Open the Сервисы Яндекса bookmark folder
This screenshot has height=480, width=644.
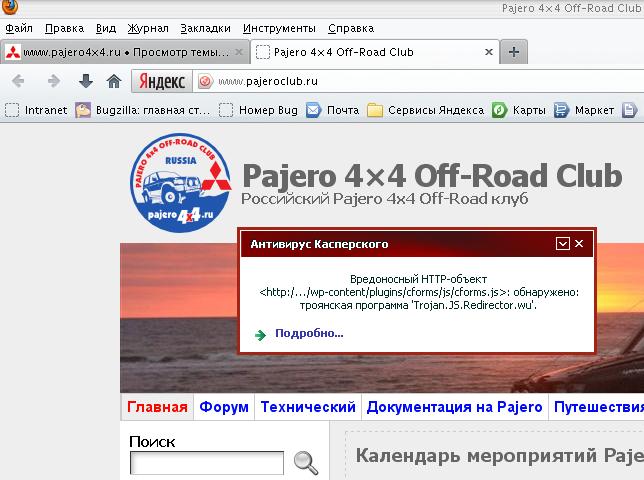pos(425,110)
